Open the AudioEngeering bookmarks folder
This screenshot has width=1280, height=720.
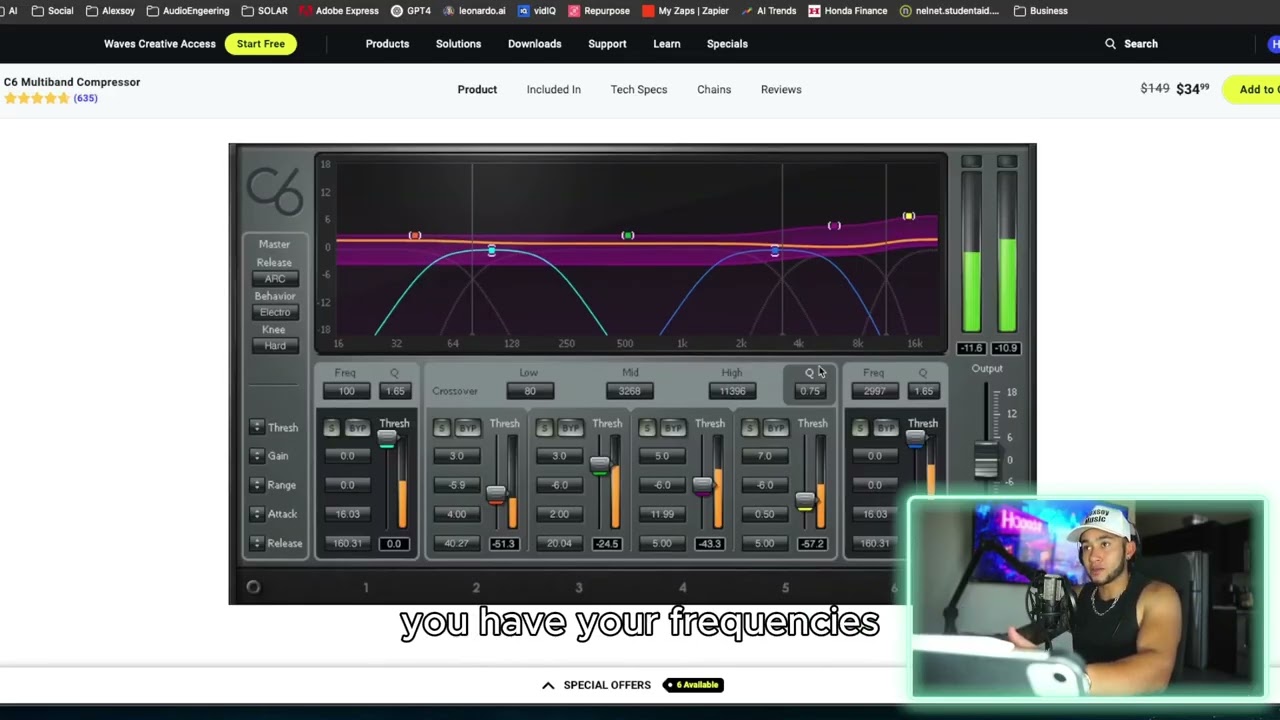click(x=187, y=11)
